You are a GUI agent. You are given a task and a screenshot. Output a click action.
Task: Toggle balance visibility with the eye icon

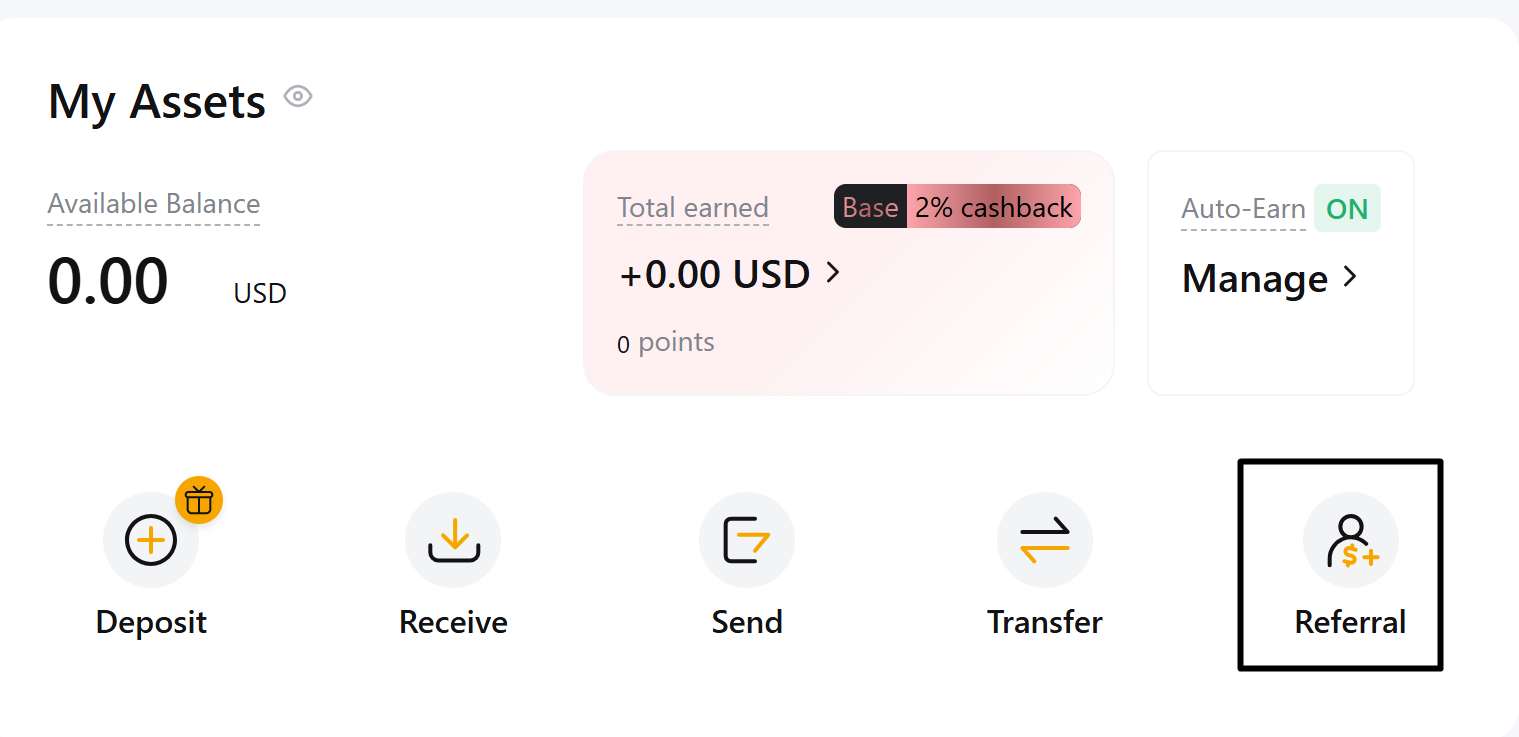(297, 96)
